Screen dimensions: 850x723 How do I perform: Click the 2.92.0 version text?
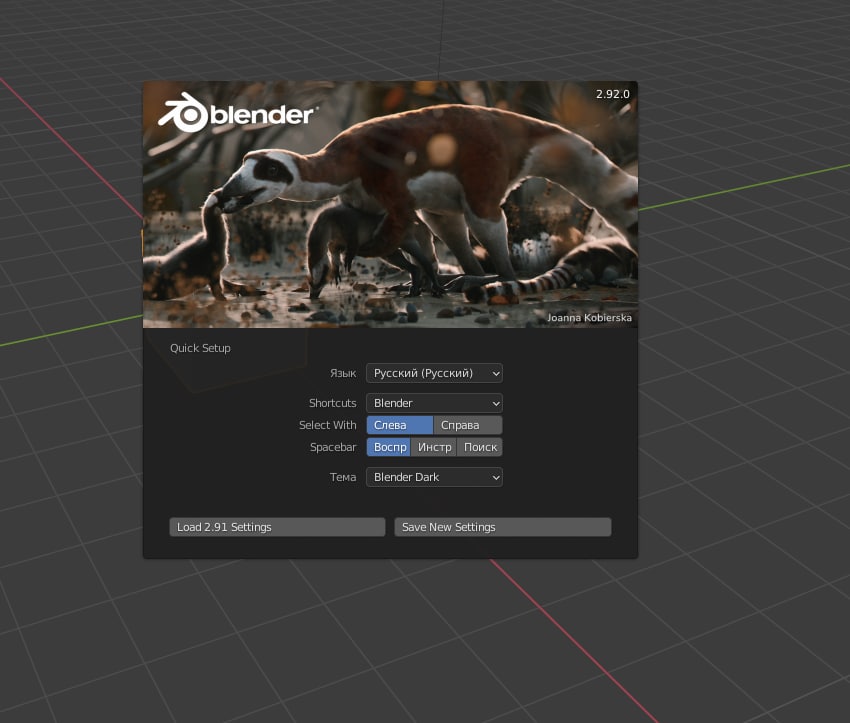pos(613,94)
